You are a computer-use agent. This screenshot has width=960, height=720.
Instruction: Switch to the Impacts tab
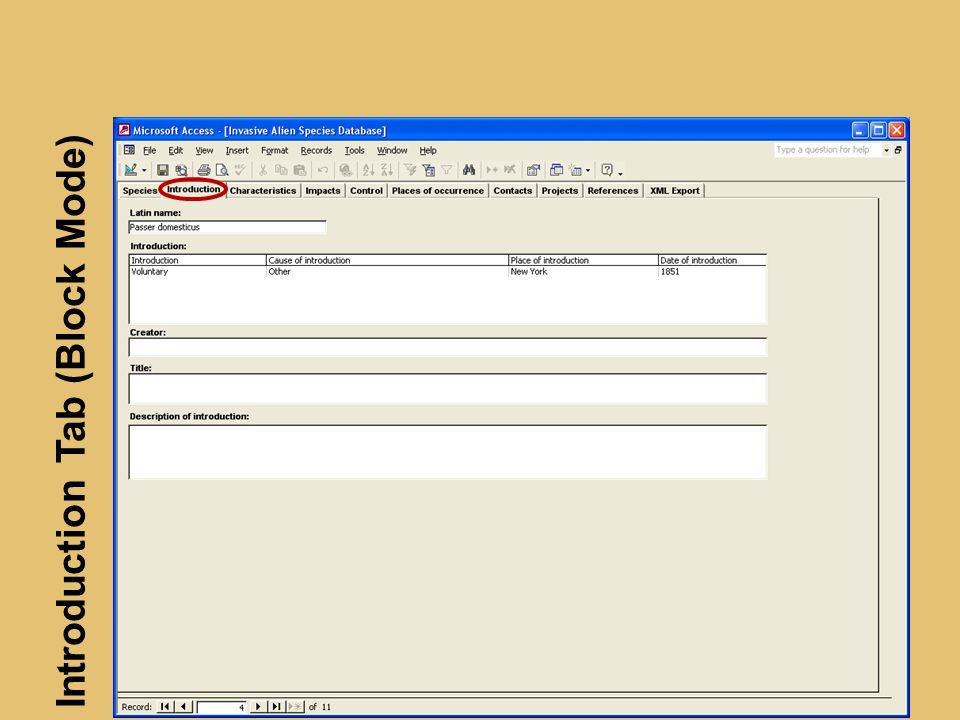click(x=323, y=190)
